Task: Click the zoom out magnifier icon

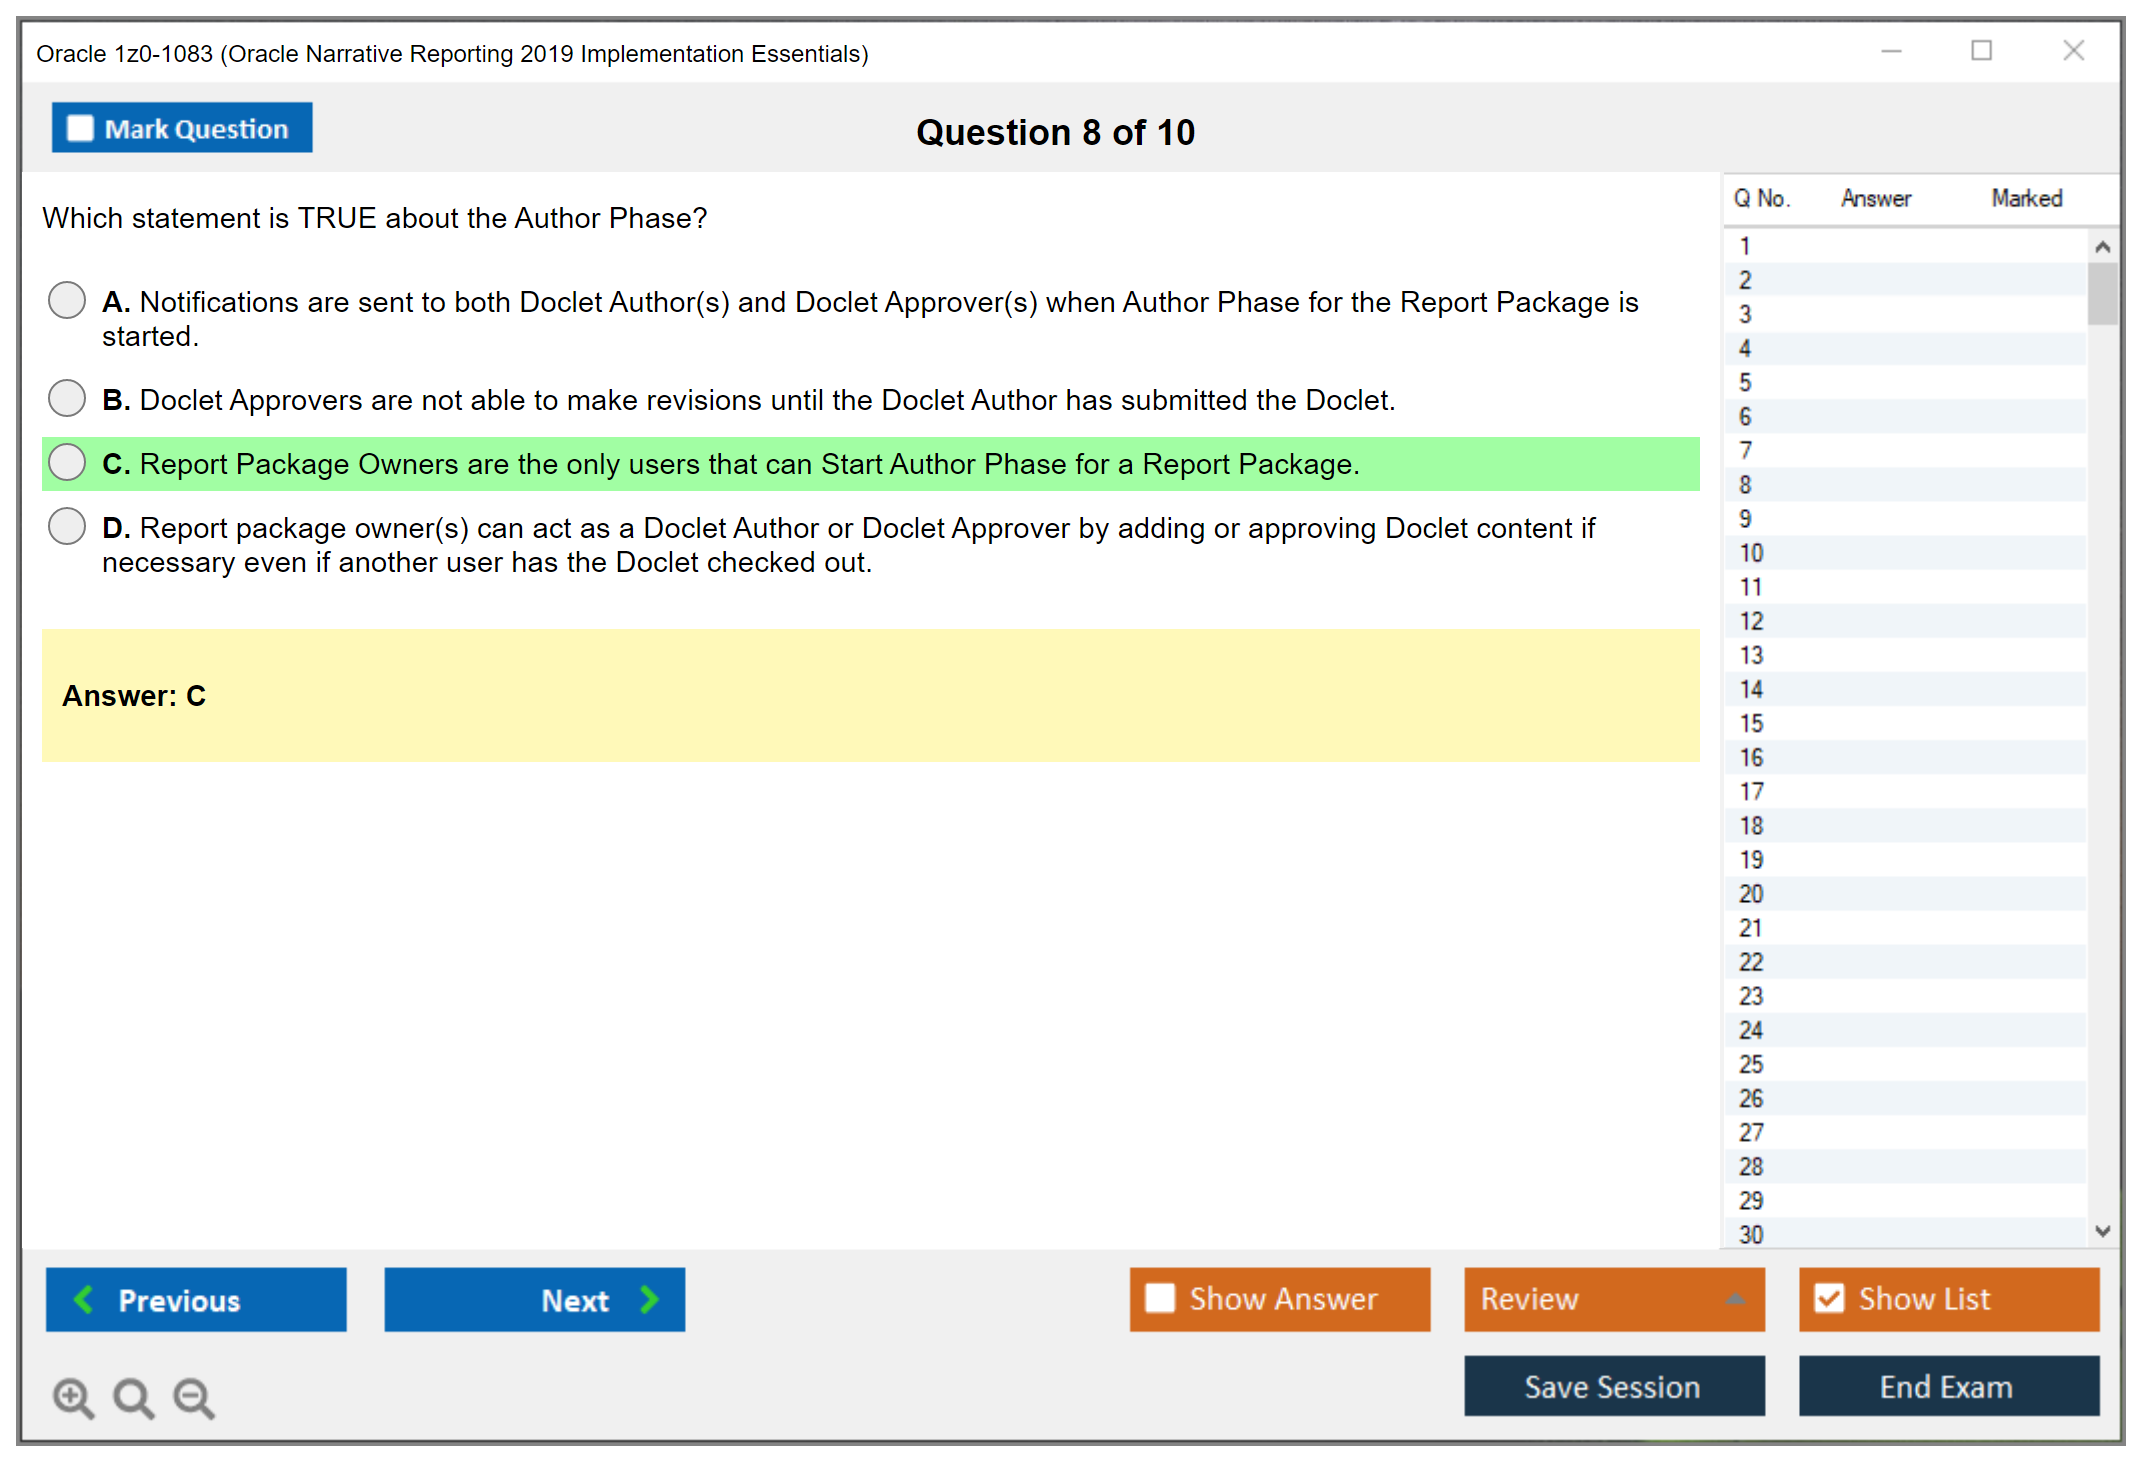Action: pos(193,1397)
